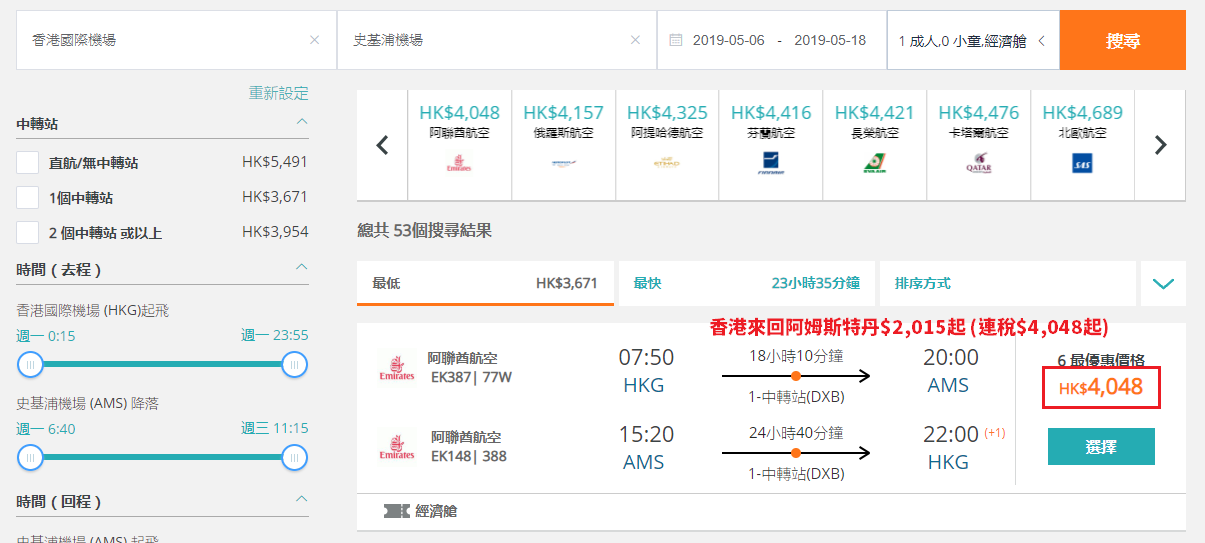The width and height of the screenshot is (1205, 543).
Task: Expand the teal chevron beside sort options
Action: pyautogui.click(x=1163, y=283)
